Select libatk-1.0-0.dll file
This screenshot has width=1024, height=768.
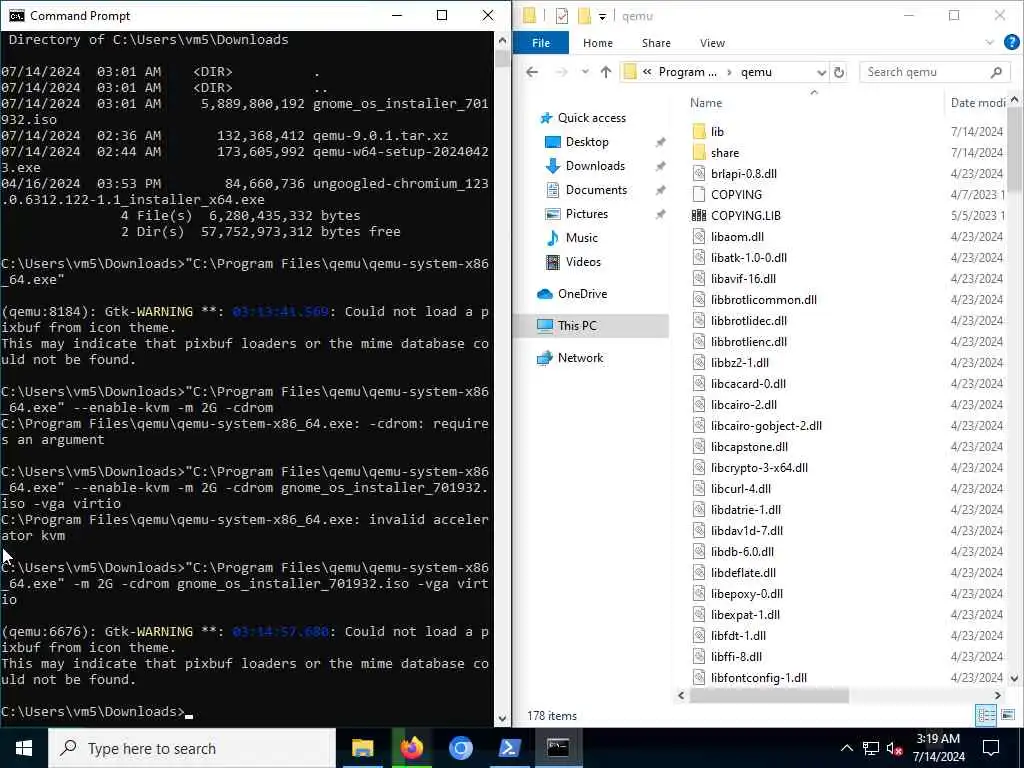coord(748,257)
